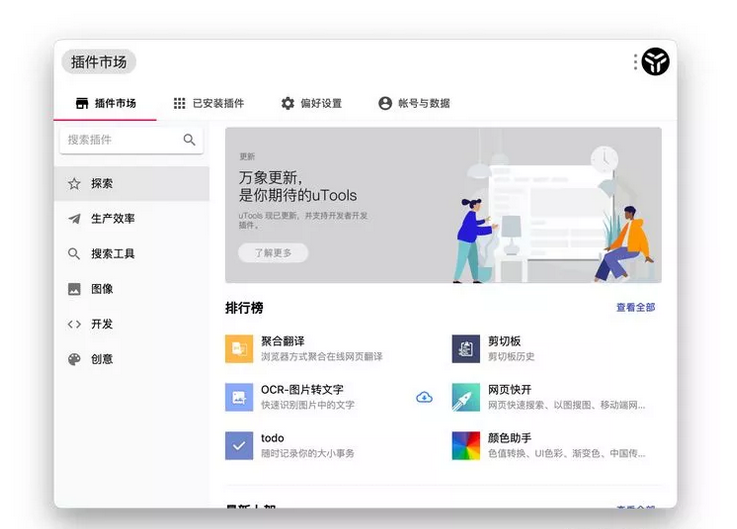The image size is (737, 529).
Task: Select the 探索 category
Action: tap(132, 183)
